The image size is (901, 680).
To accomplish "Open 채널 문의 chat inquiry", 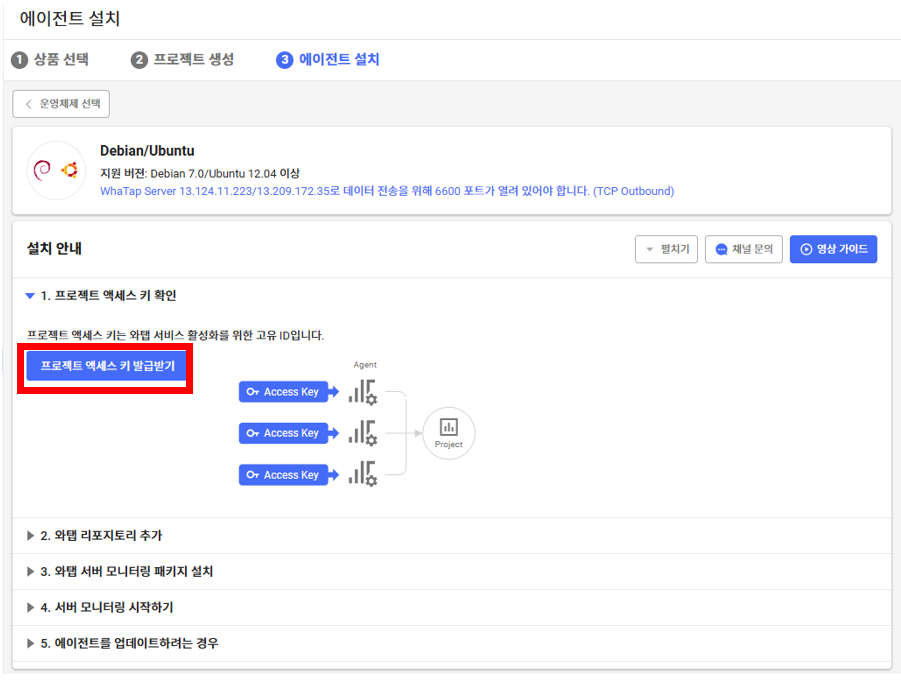I will pos(744,249).
